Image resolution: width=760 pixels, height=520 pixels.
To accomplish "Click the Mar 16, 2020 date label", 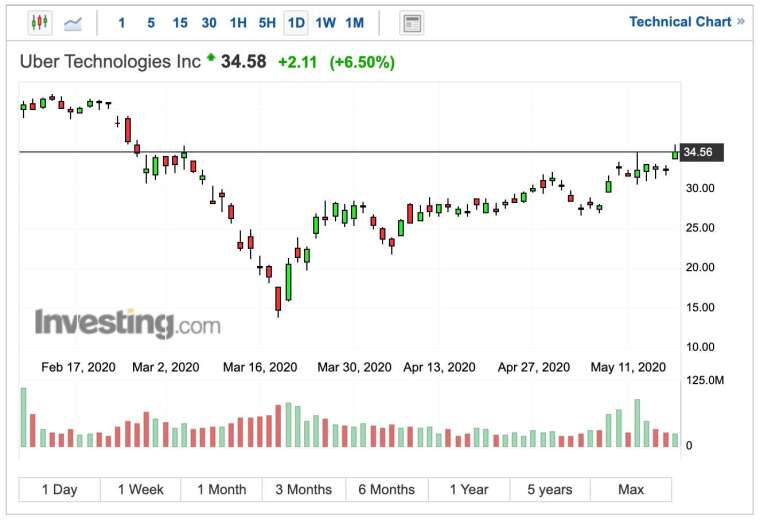I will click(260, 367).
